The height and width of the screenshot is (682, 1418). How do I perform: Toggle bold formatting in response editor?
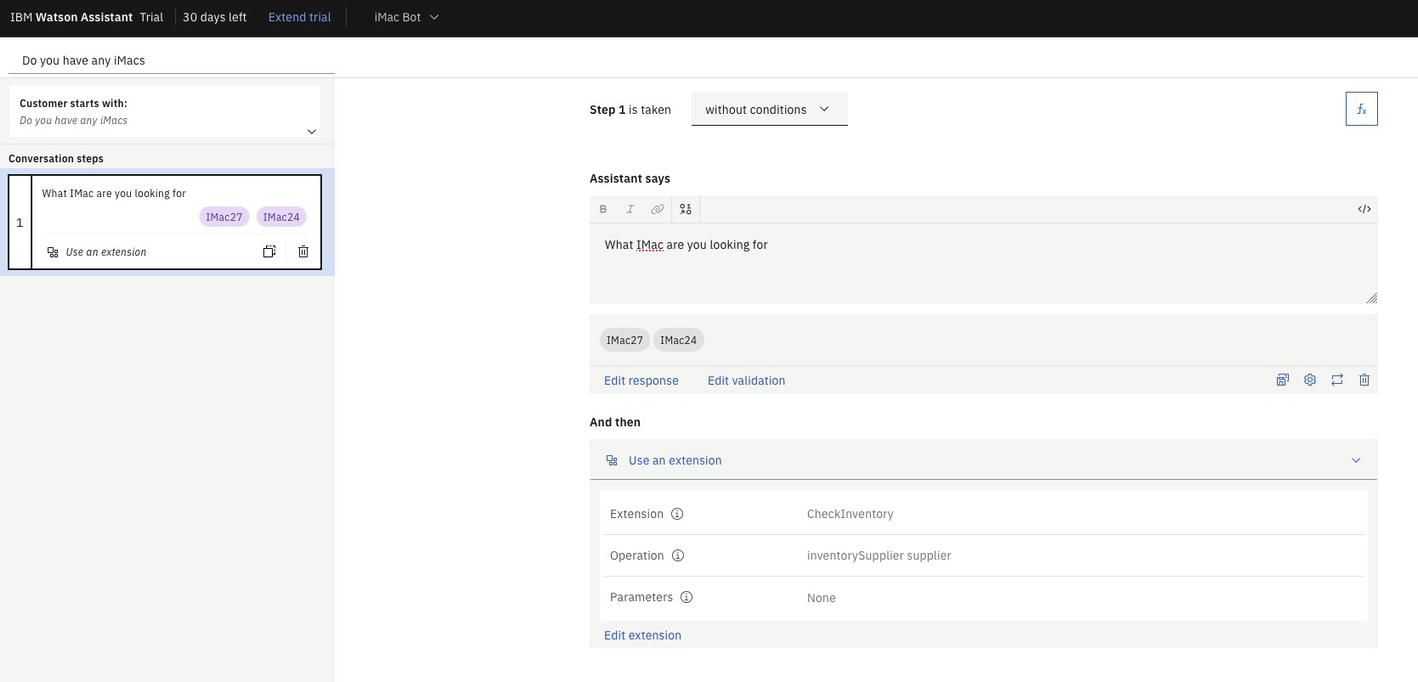pos(603,209)
